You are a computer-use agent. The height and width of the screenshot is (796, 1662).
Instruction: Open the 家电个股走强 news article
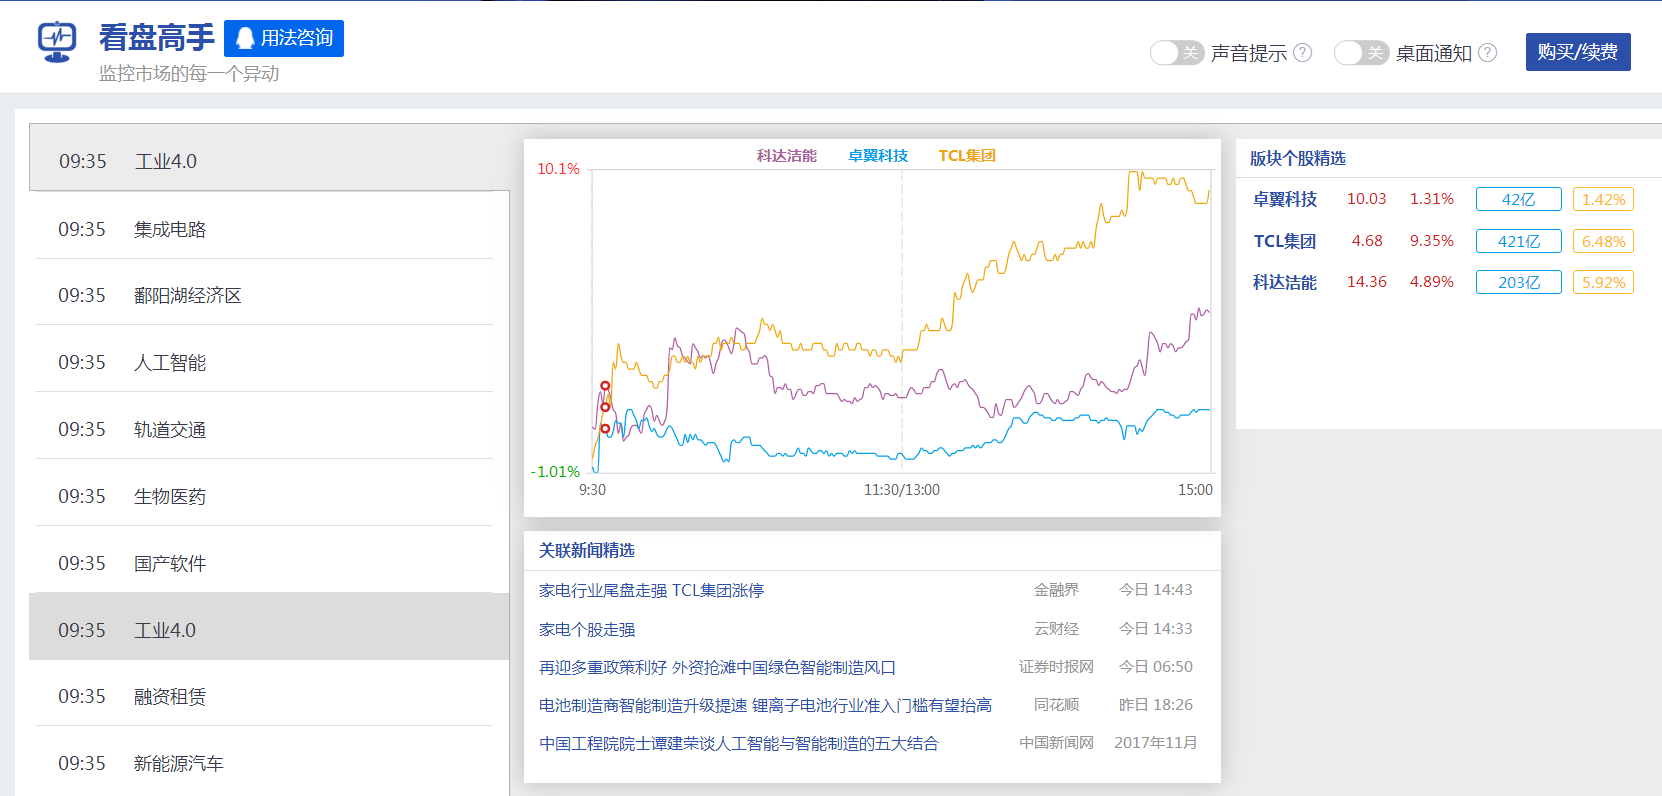[587, 630]
